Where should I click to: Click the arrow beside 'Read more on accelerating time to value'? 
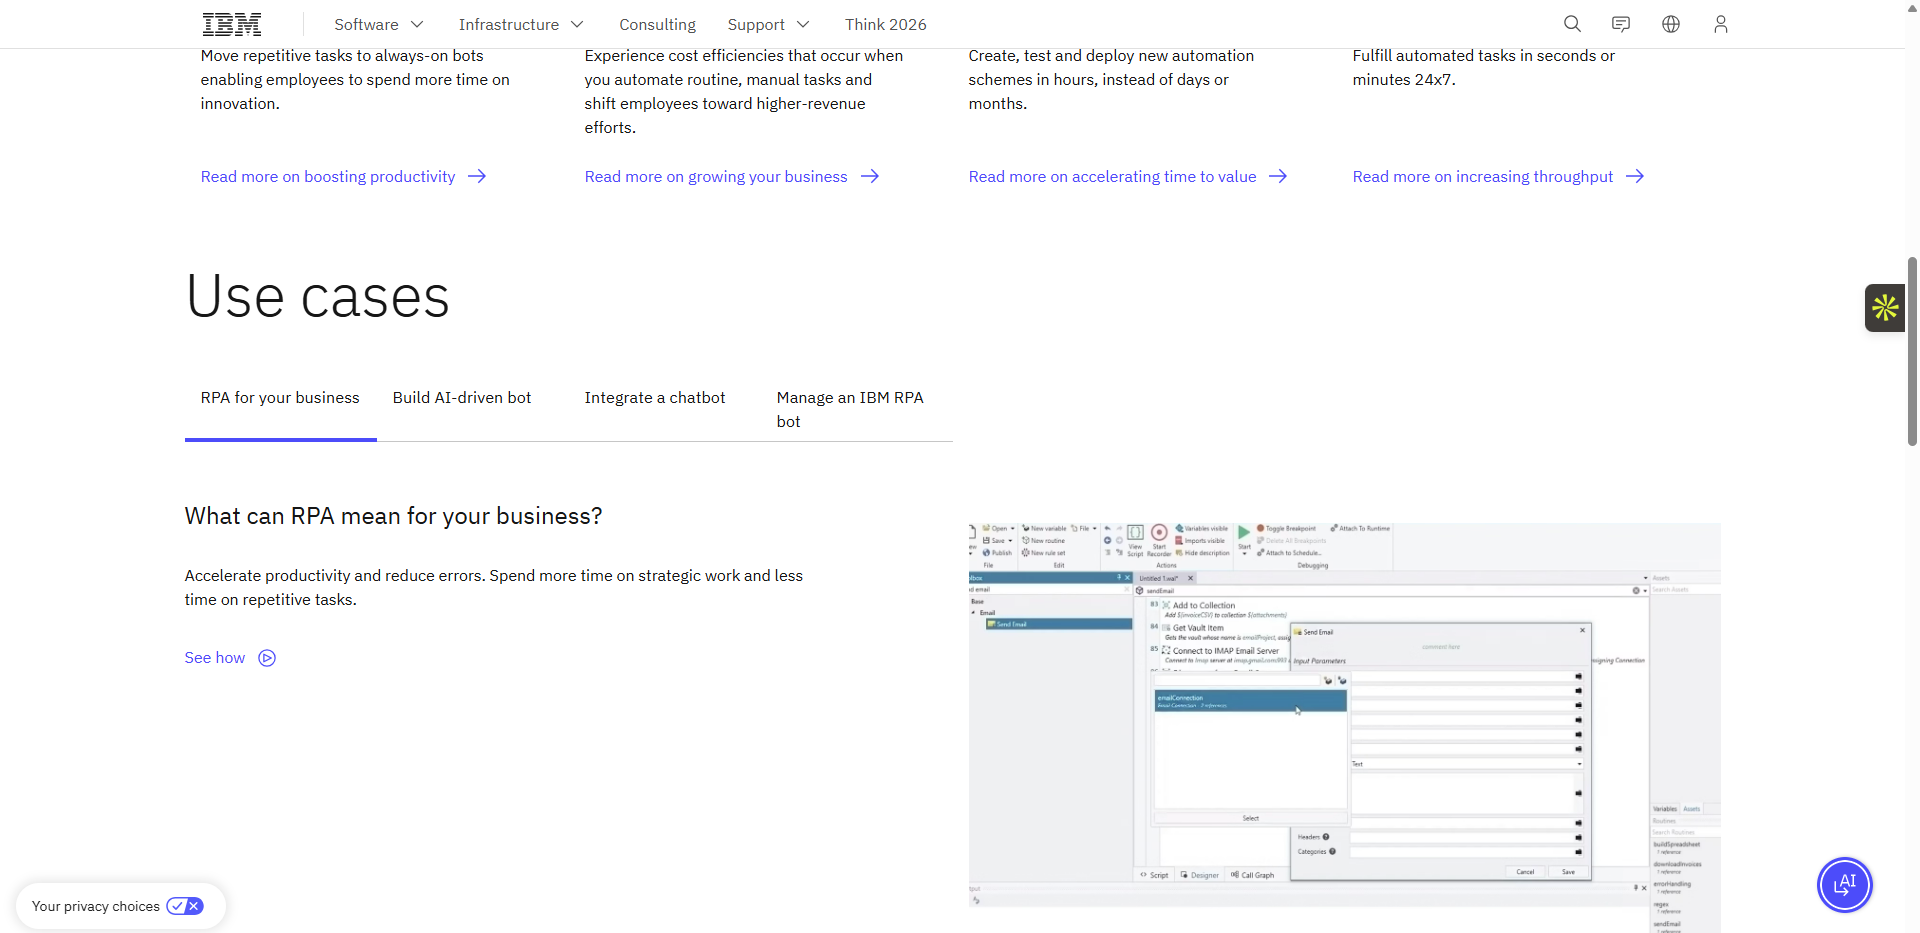[1278, 176]
